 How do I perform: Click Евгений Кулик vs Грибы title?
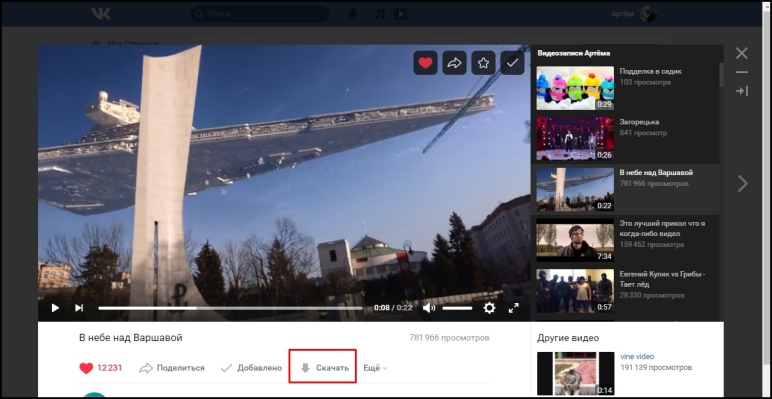tap(663, 279)
